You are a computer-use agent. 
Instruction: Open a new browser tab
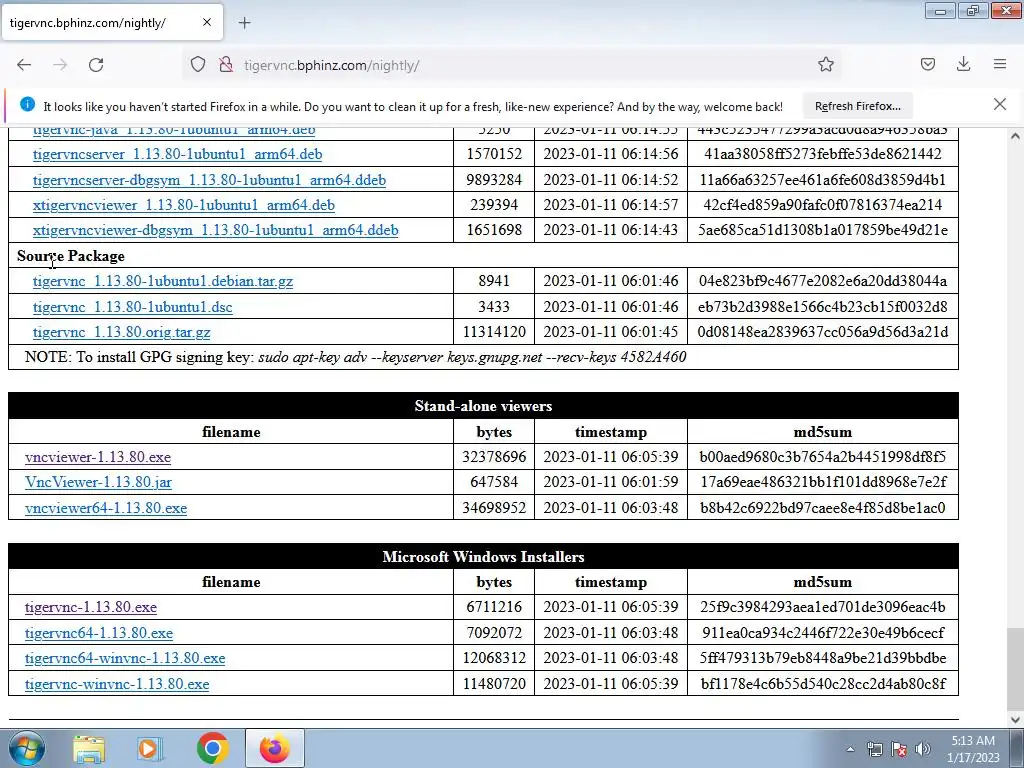tap(244, 23)
